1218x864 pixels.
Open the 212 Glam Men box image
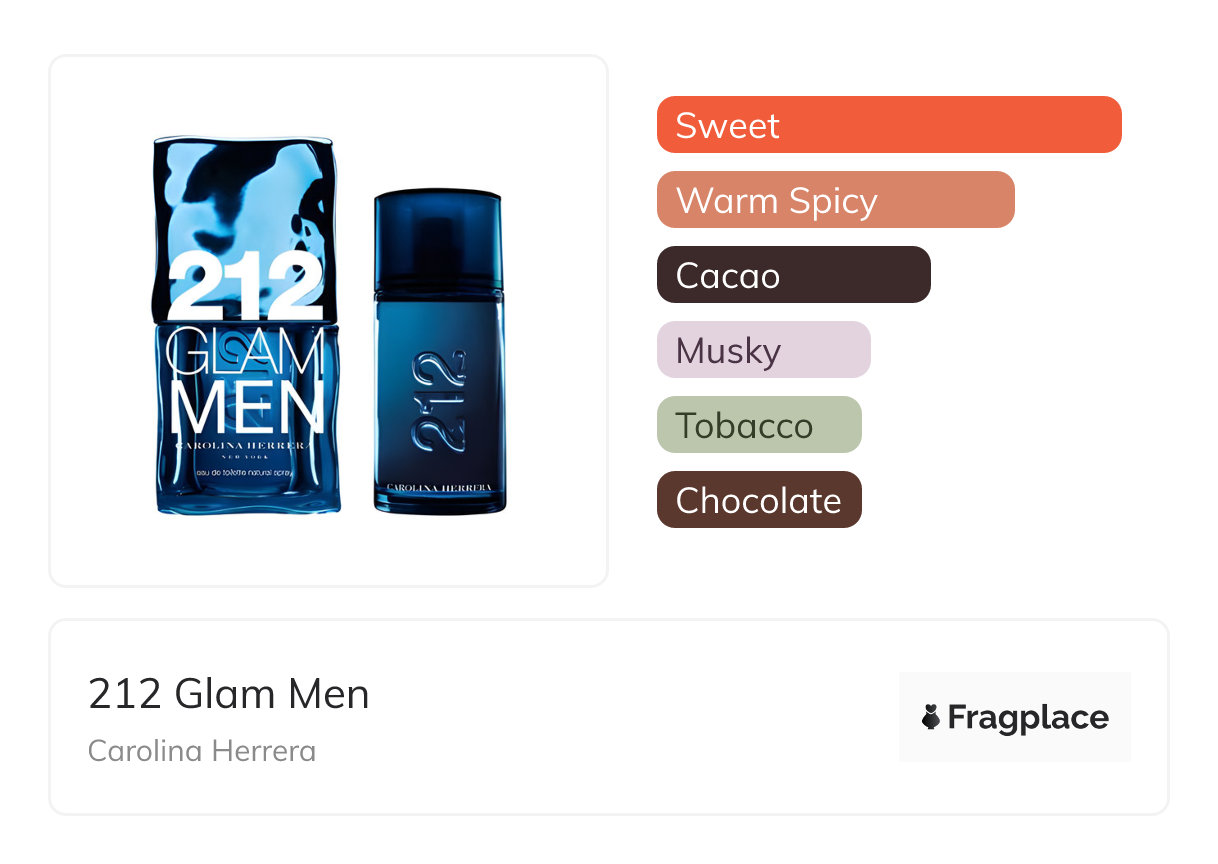point(247,325)
